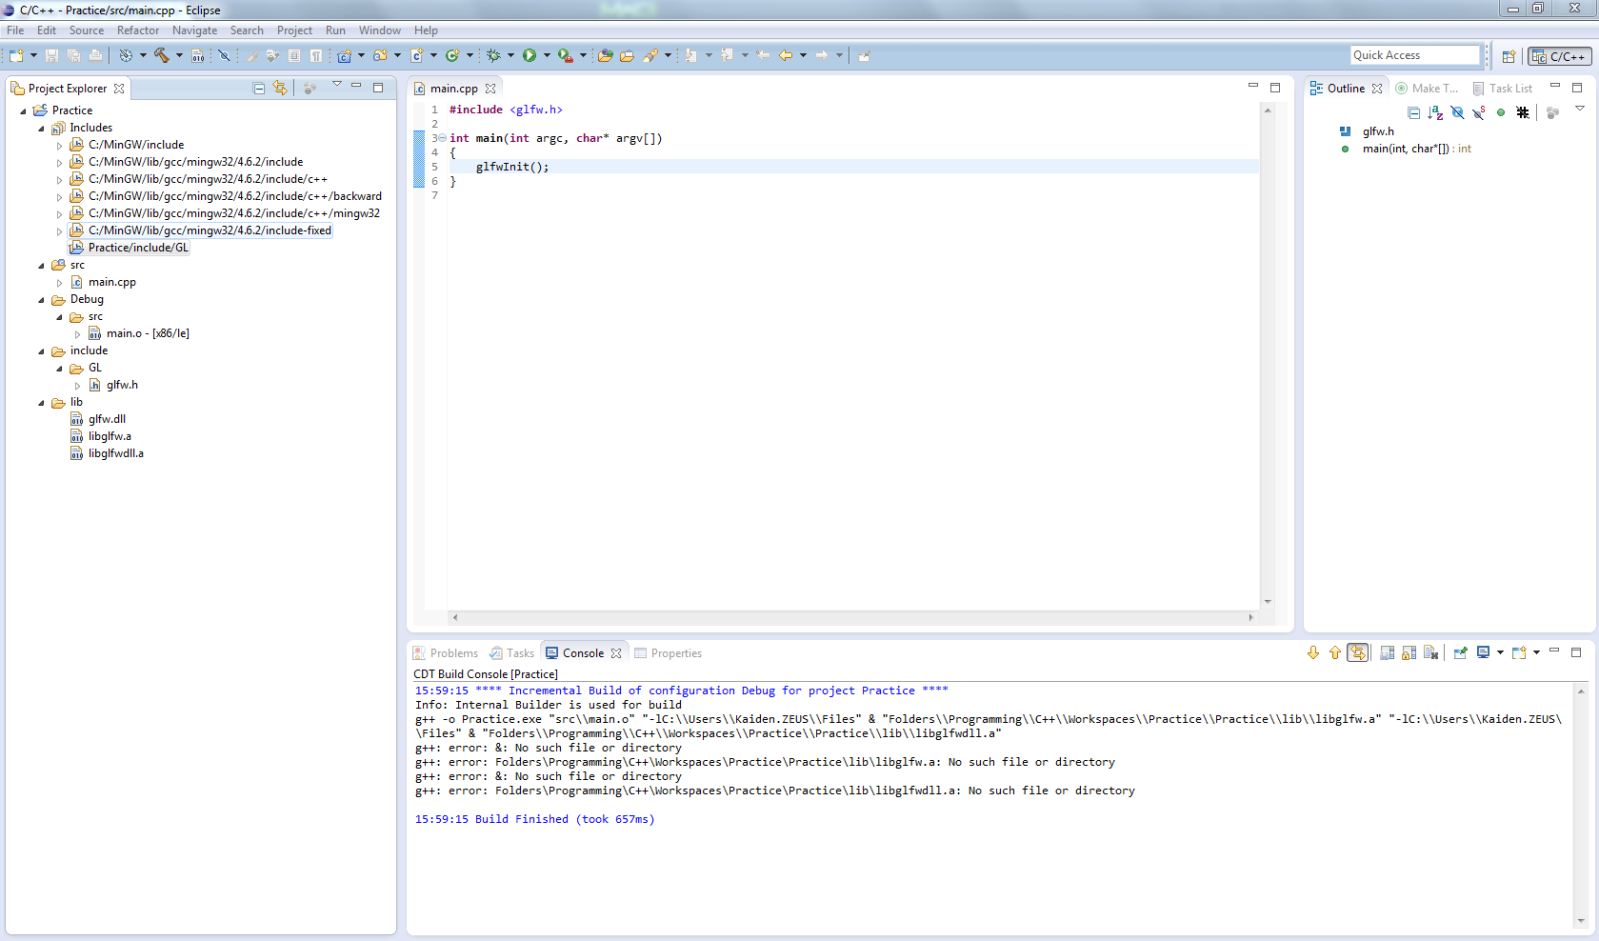
Task: Click the Save icon in the toolbar
Action: [52, 56]
